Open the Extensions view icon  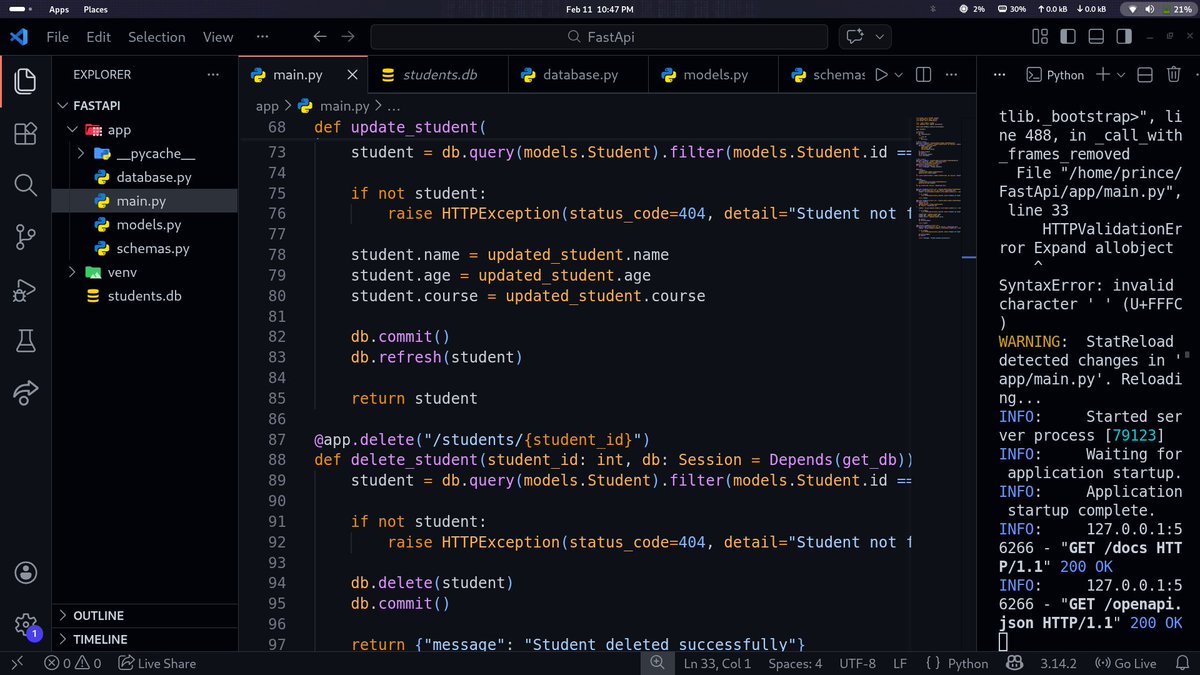(x=25, y=133)
